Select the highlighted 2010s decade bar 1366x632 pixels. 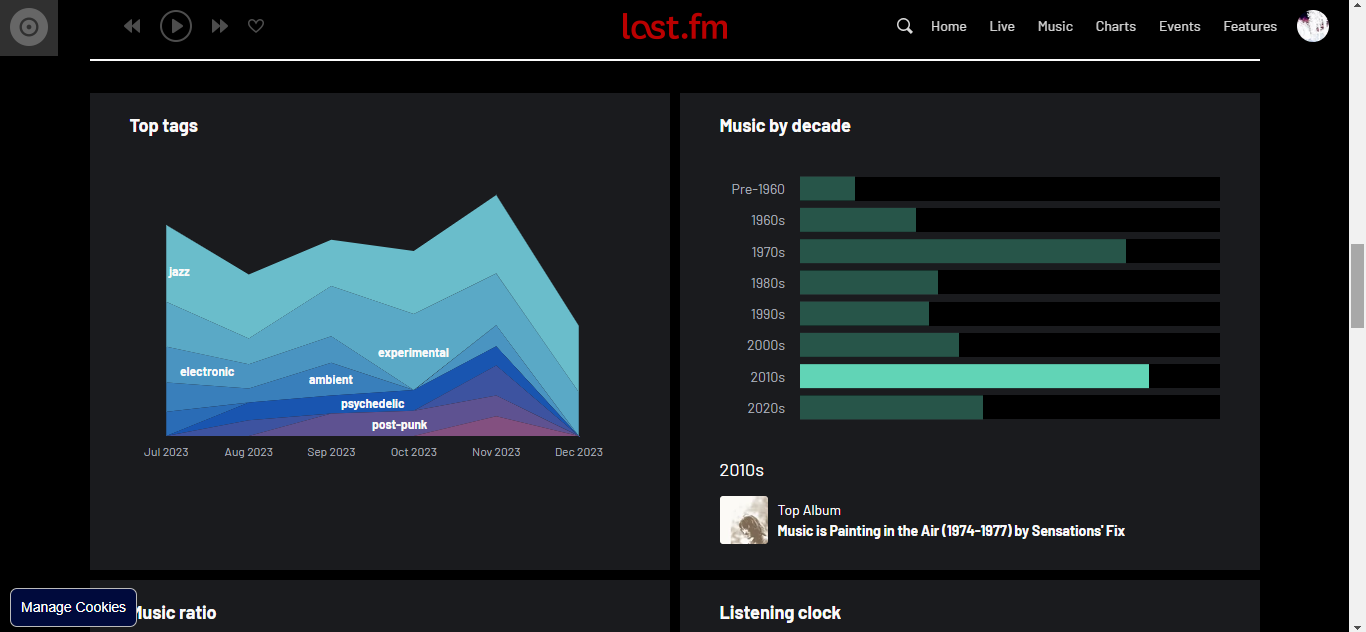[x=973, y=376]
